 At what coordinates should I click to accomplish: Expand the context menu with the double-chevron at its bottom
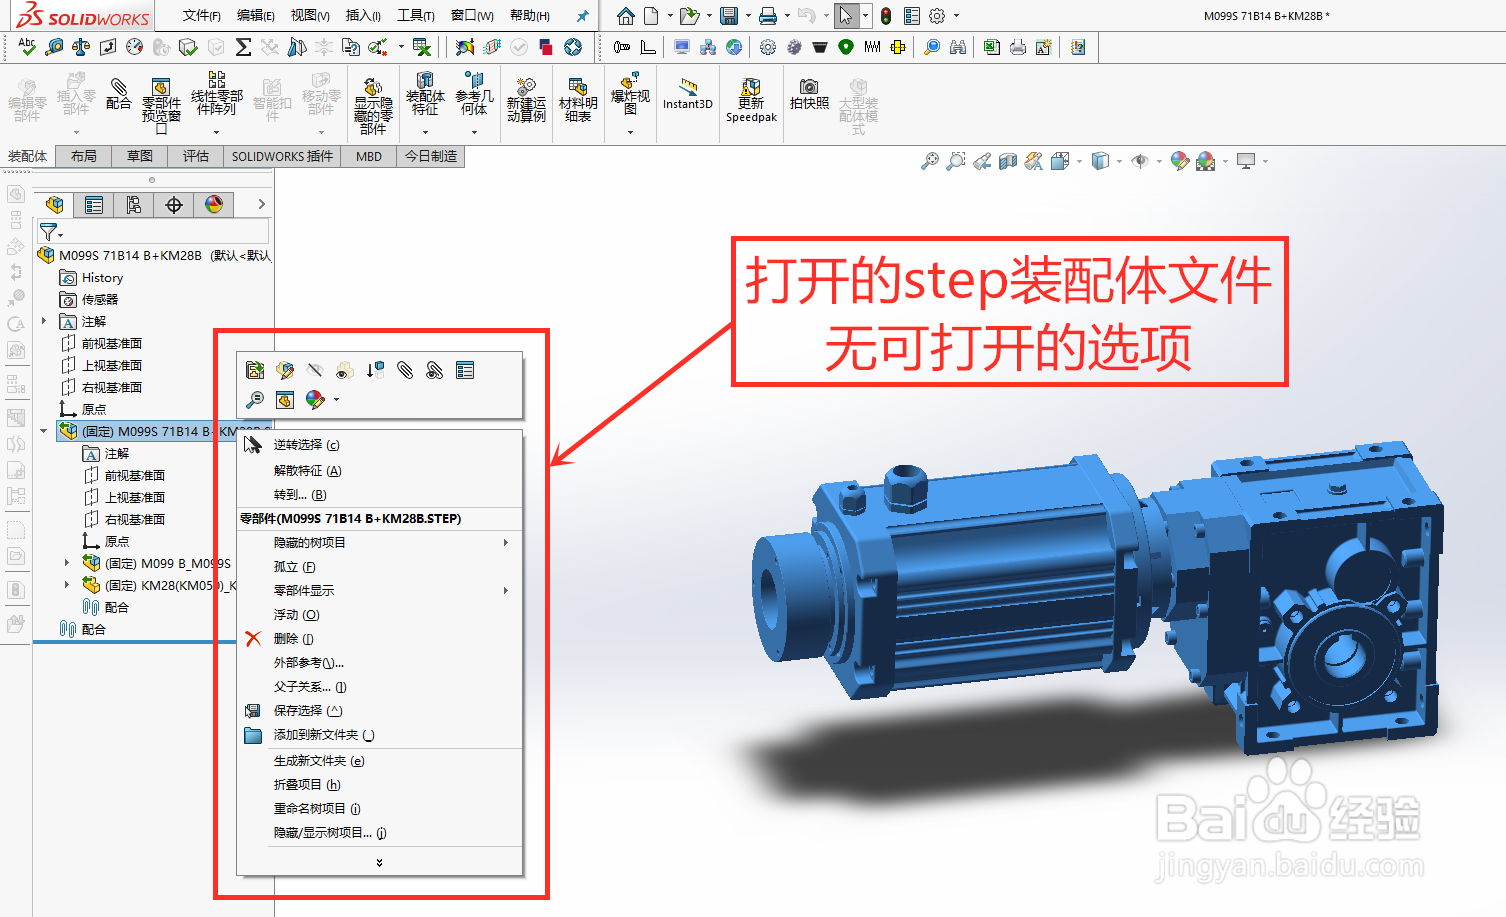click(x=378, y=861)
